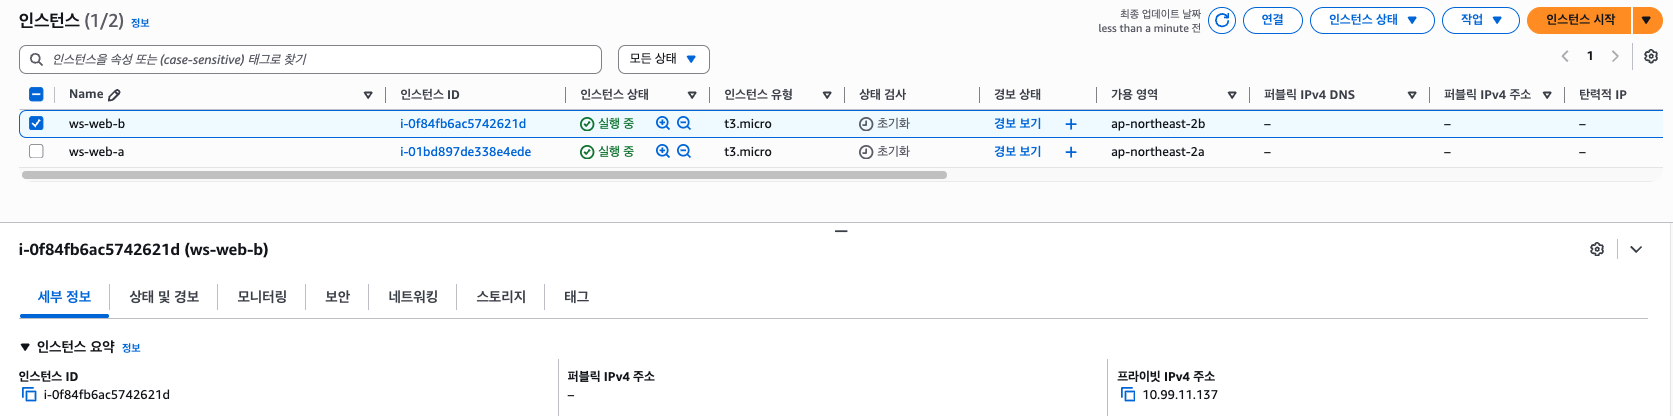This screenshot has width=1673, height=416.
Task: Copy instance ID in summary panel
Action: coord(29,395)
